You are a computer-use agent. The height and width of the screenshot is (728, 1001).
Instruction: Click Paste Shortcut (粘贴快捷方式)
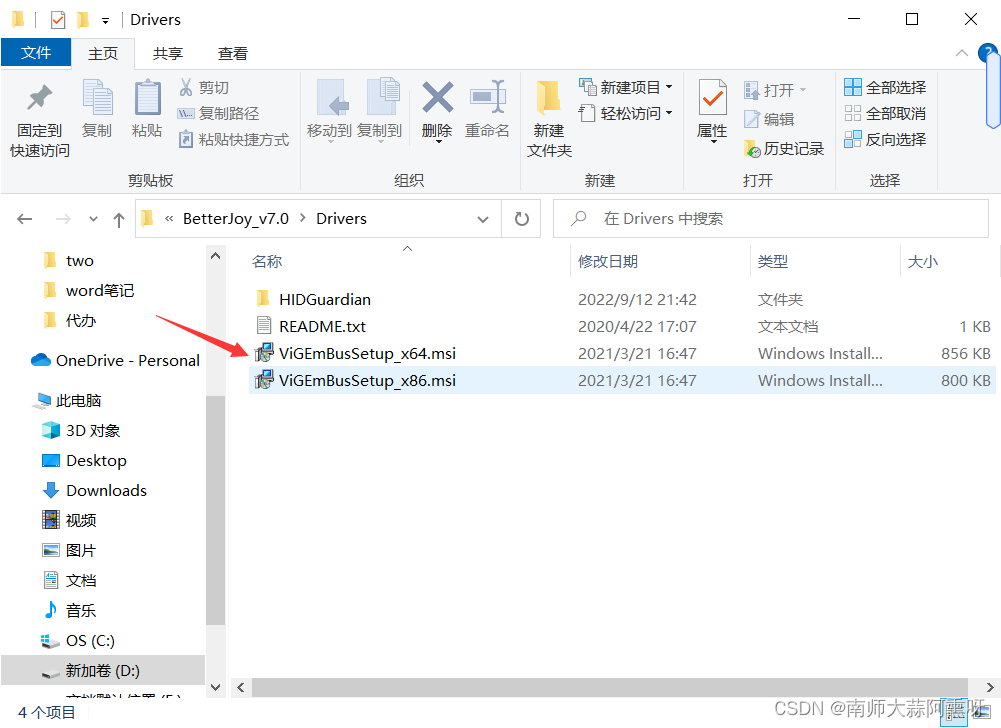(x=234, y=139)
